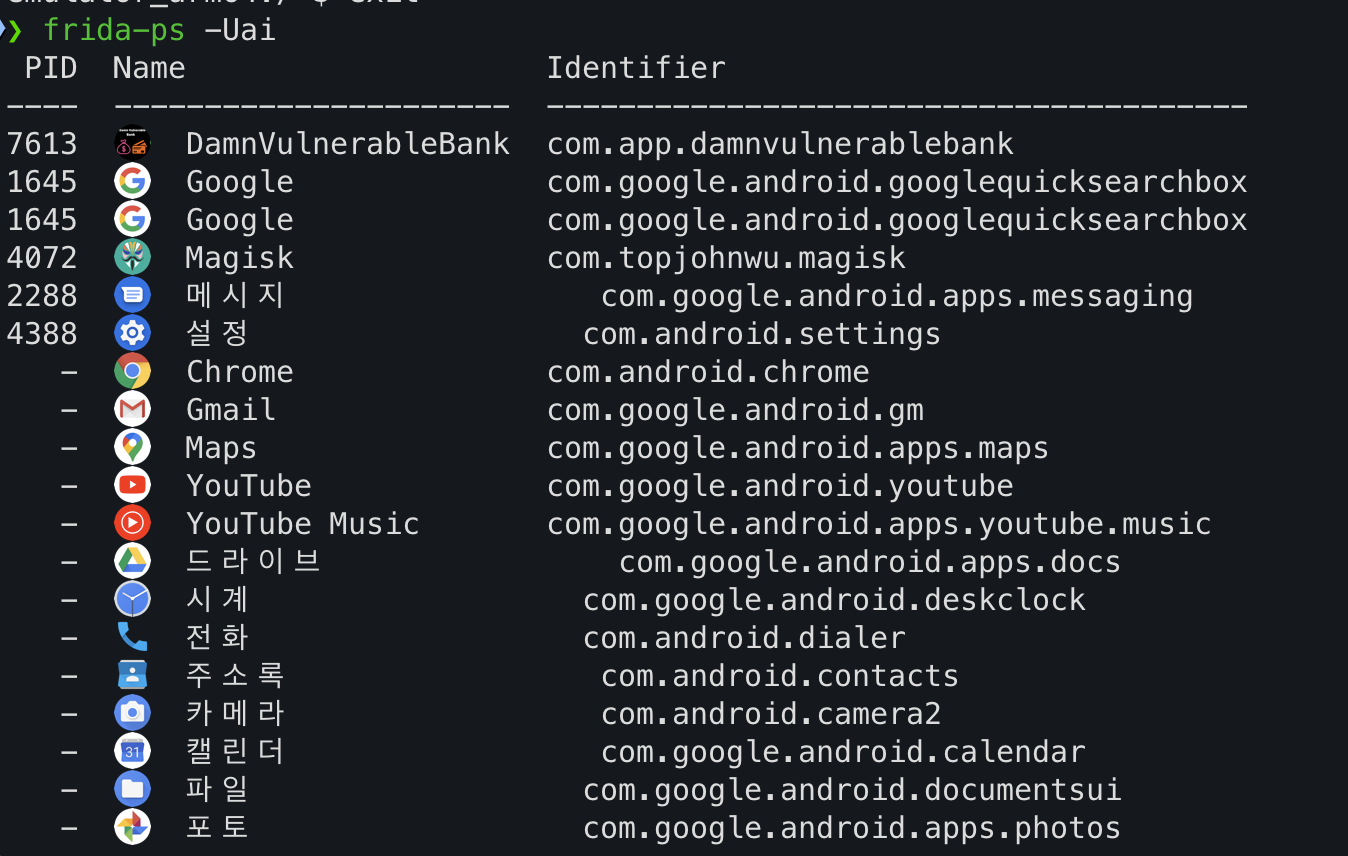
Task: Click the Clock app icon
Action: [x=132, y=600]
